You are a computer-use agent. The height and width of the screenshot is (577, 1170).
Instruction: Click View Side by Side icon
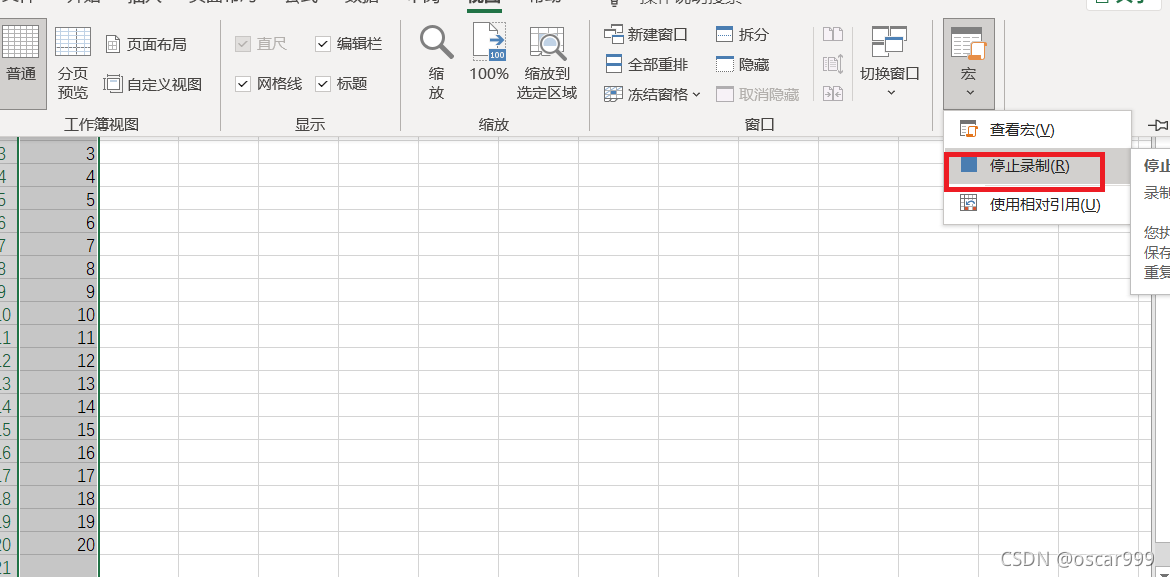833,34
